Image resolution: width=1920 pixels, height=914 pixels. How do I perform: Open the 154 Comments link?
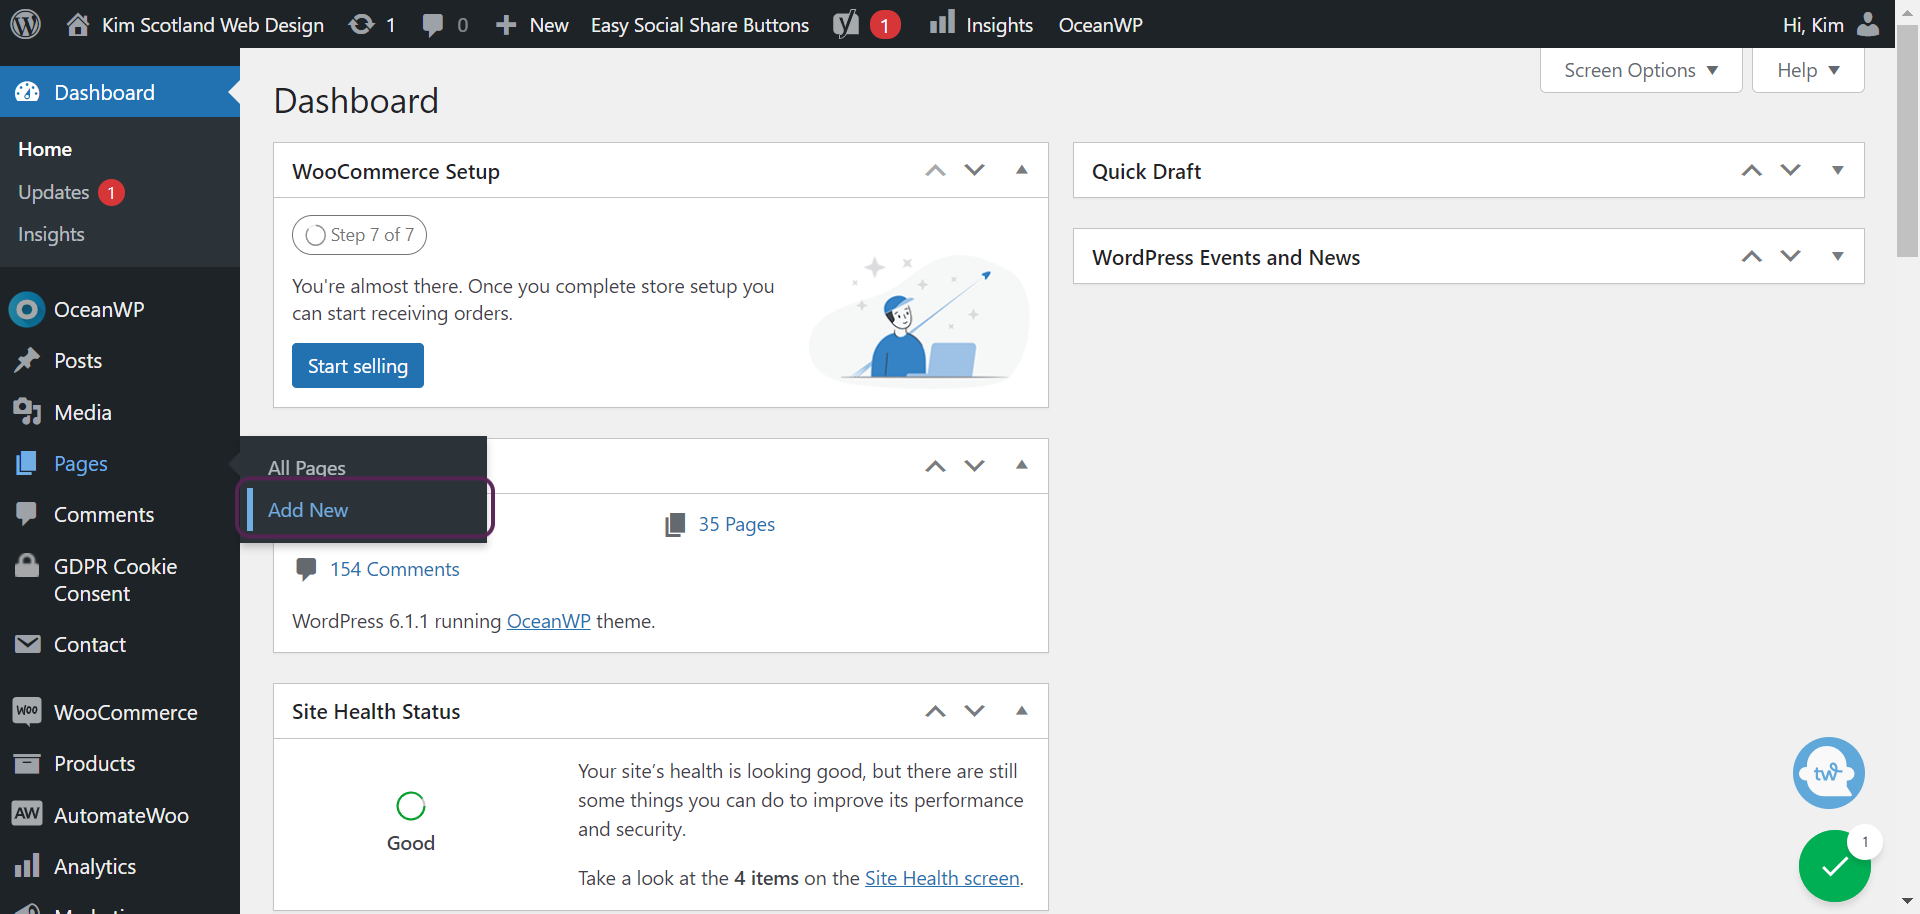click(x=395, y=569)
